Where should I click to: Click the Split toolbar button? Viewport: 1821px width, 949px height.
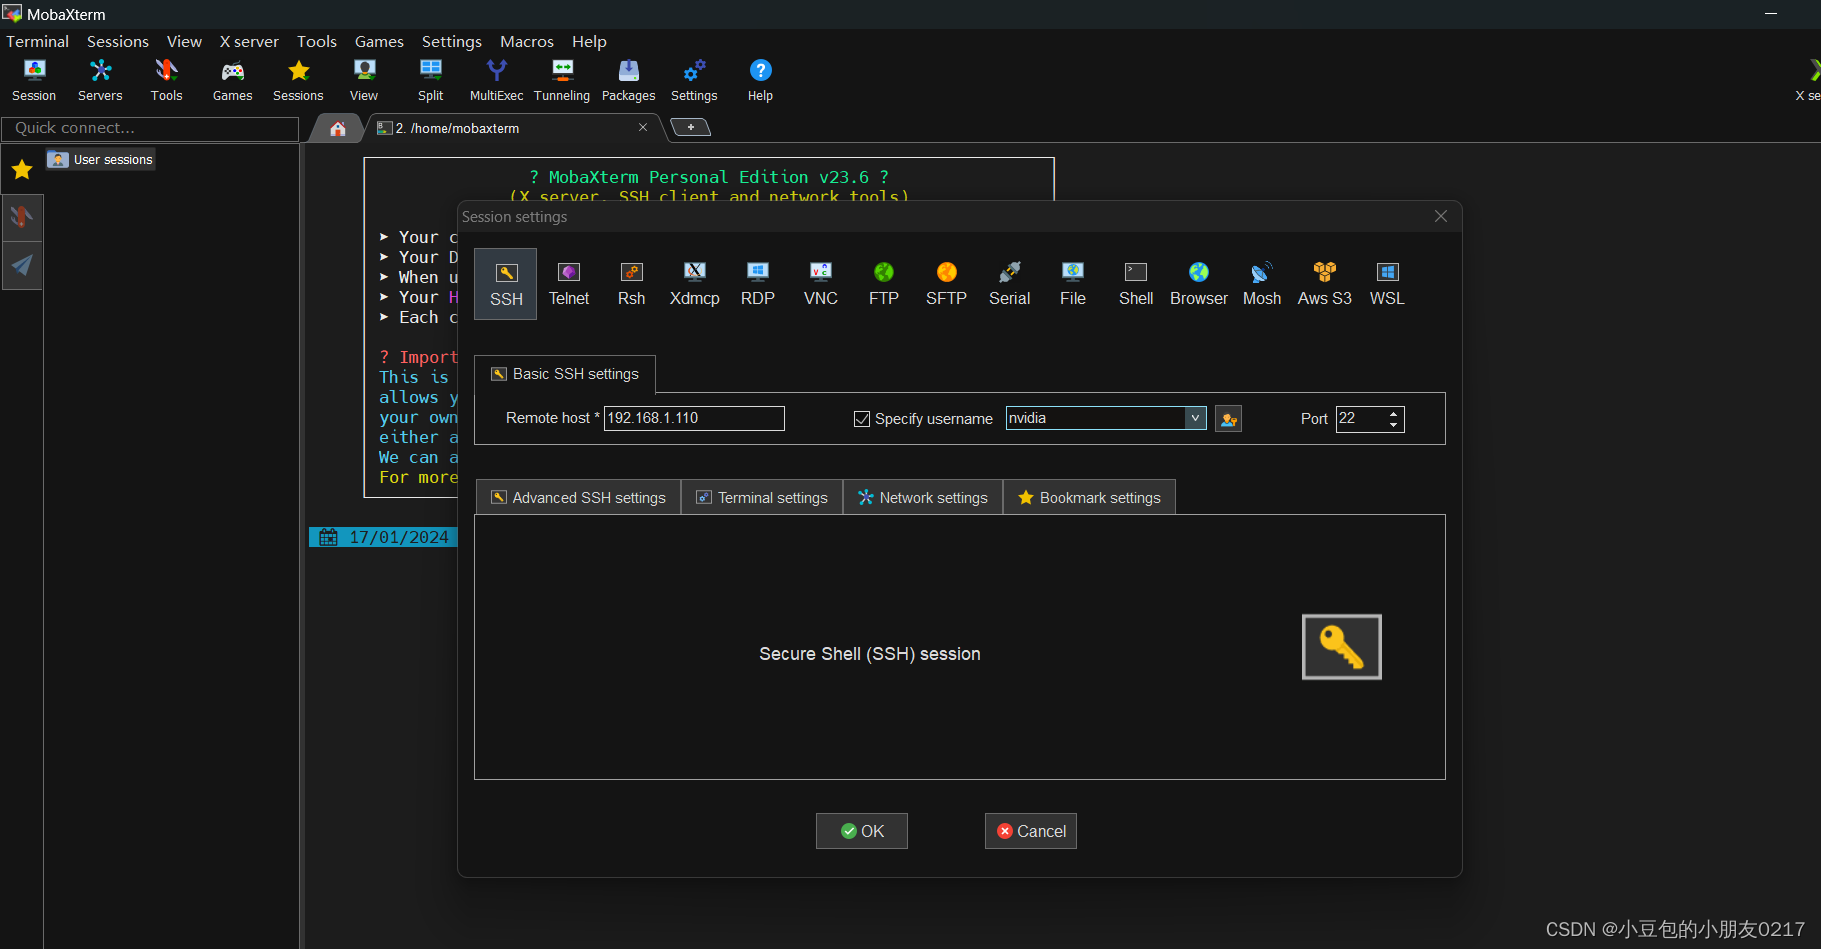[430, 80]
